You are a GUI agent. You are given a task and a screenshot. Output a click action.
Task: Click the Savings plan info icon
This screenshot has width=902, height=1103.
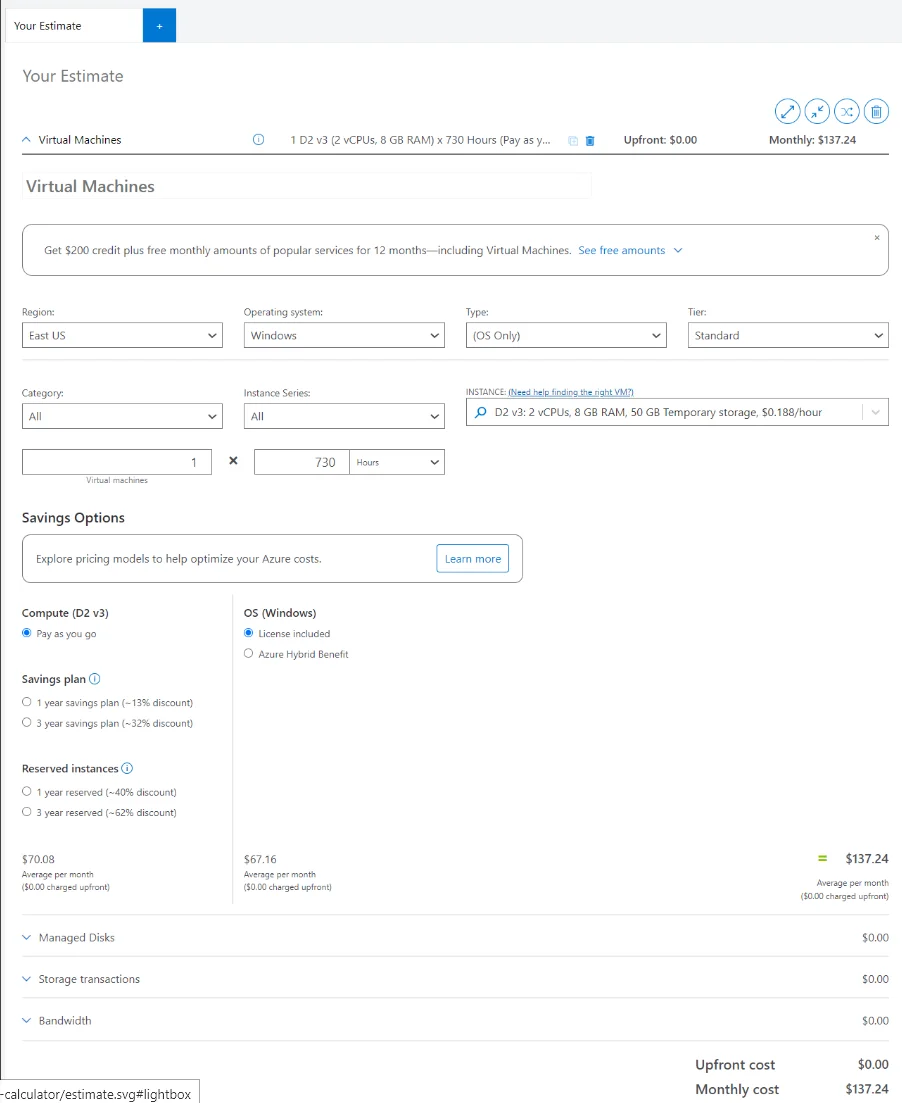pyautogui.click(x=94, y=679)
